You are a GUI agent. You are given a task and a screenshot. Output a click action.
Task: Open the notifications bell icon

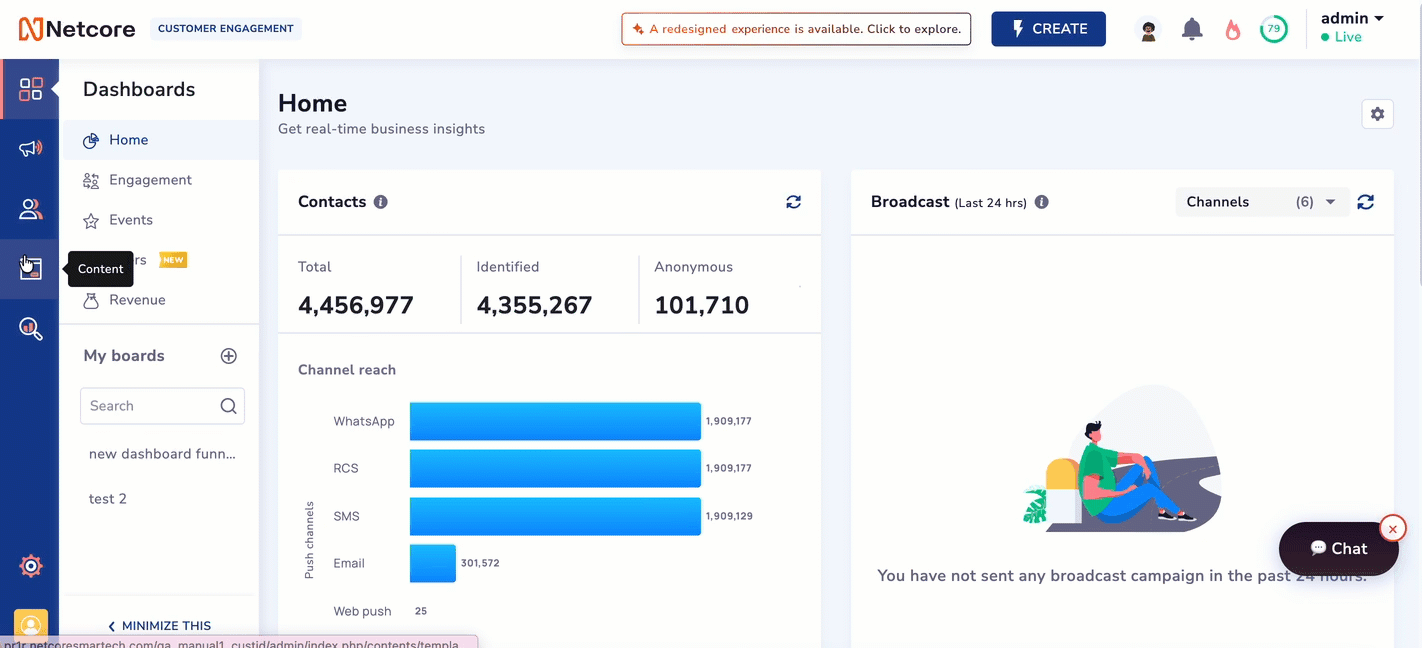(1192, 29)
